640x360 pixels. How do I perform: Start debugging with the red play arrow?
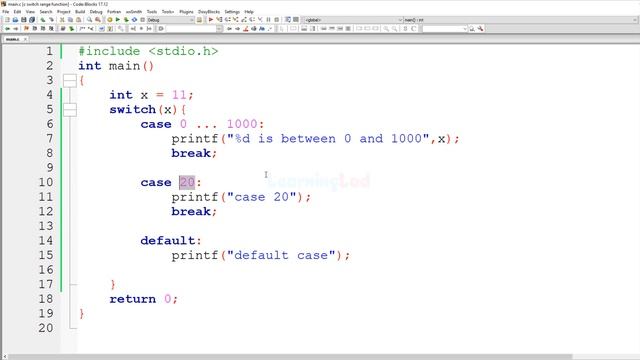point(211,20)
